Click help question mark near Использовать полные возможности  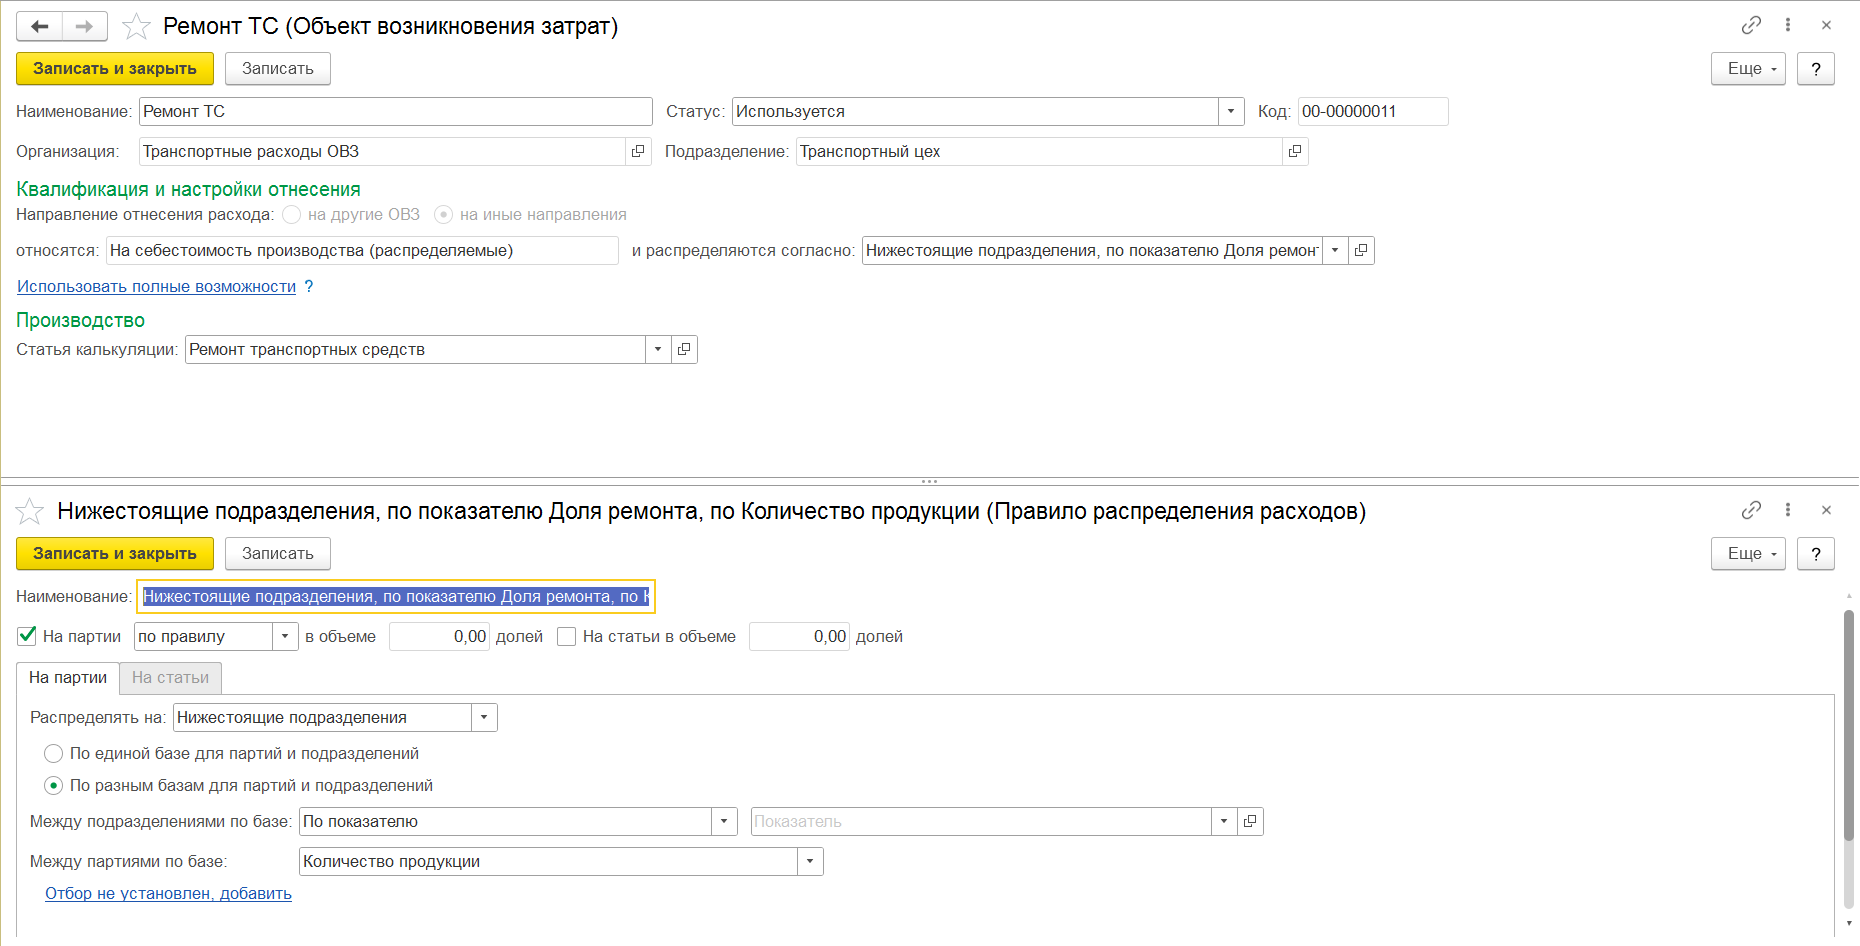(x=309, y=286)
